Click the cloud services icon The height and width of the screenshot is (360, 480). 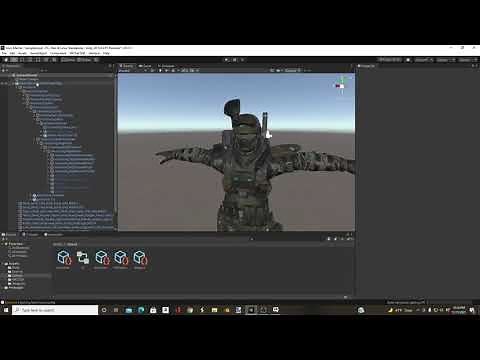point(408,60)
